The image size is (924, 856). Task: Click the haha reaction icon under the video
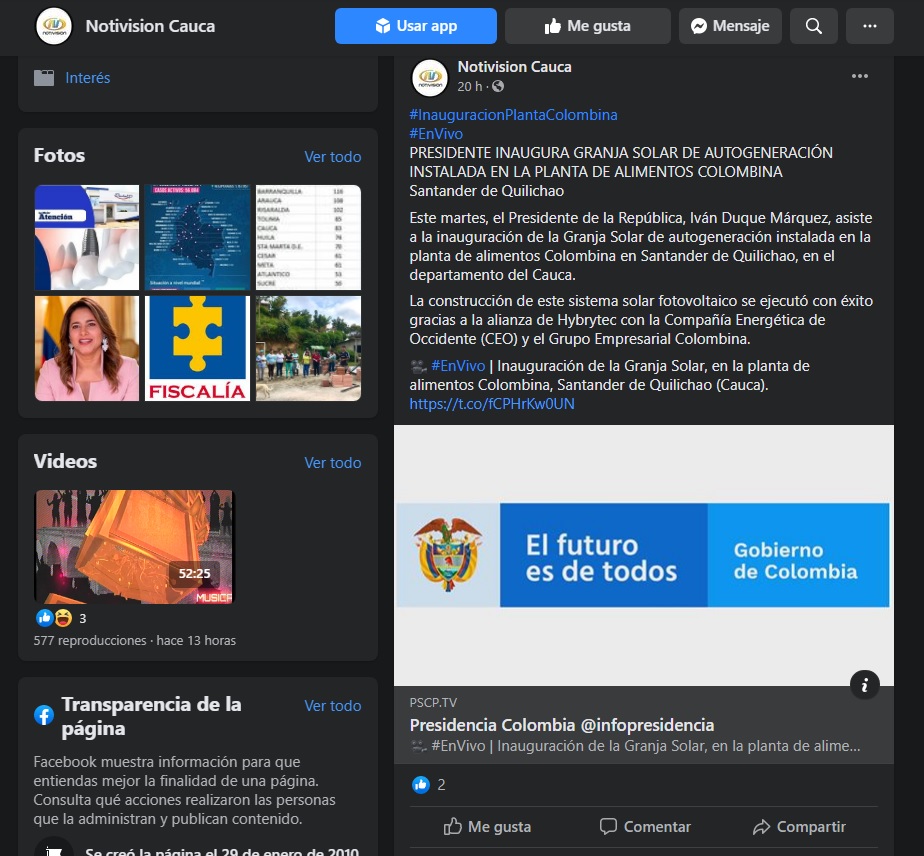coord(63,618)
